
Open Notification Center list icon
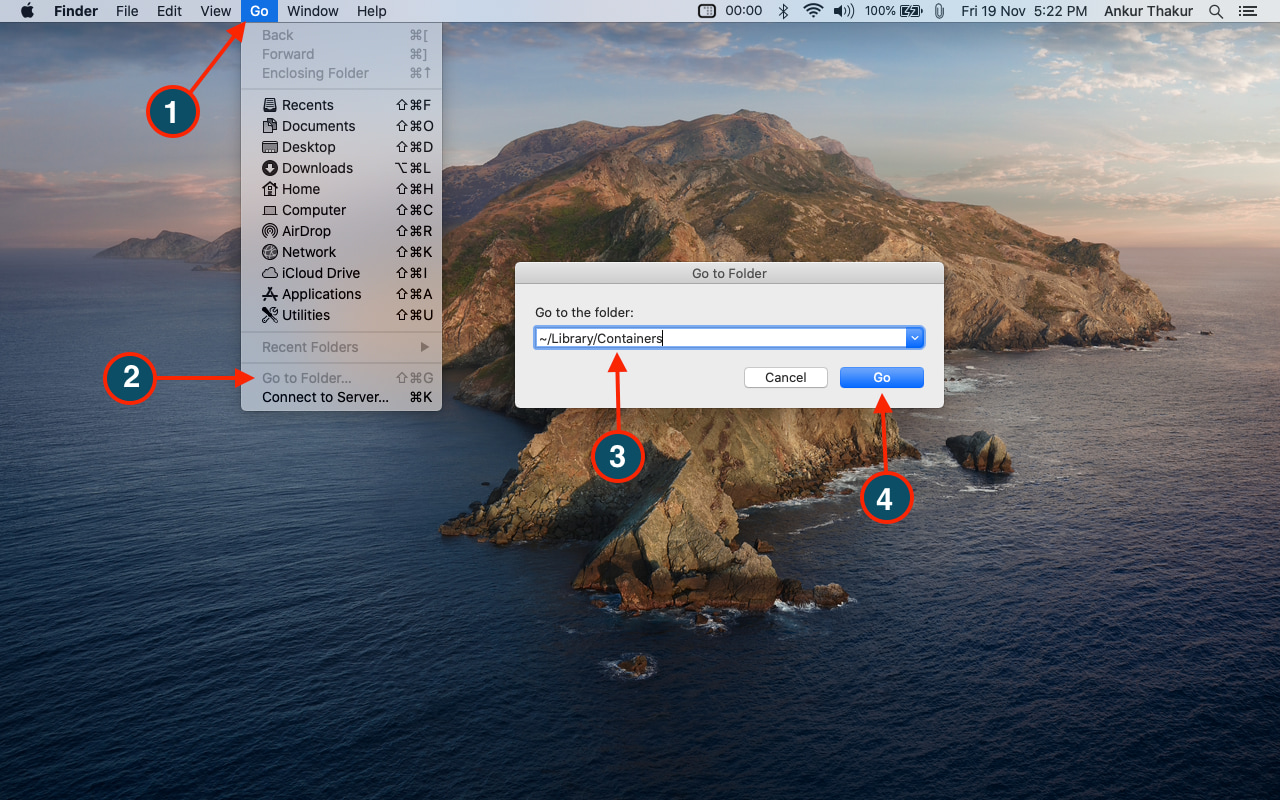[1247, 11]
